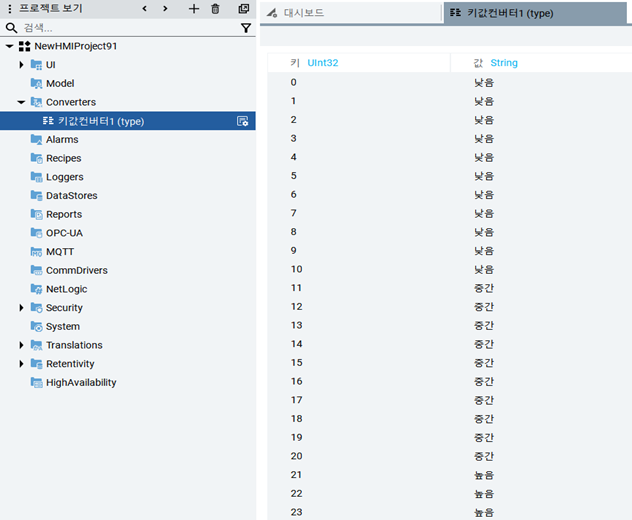This screenshot has height=520, width=632.
Task: Click the duplicate window icon in the project header
Action: (243, 8)
